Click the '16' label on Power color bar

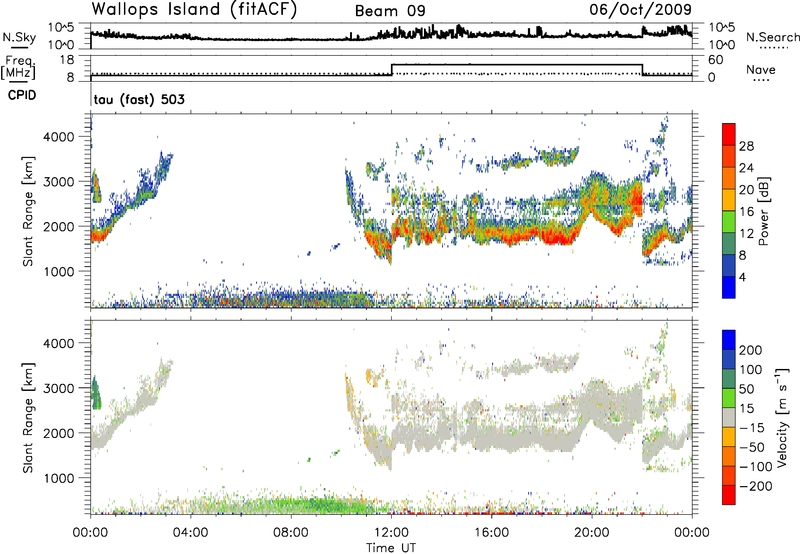(x=746, y=212)
